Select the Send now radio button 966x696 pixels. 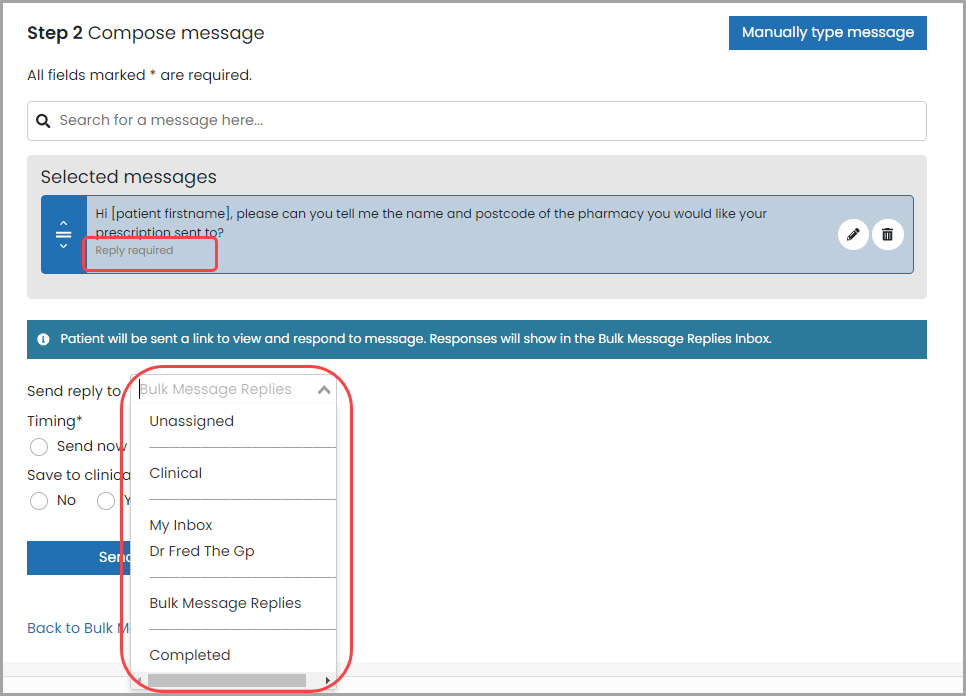39,446
